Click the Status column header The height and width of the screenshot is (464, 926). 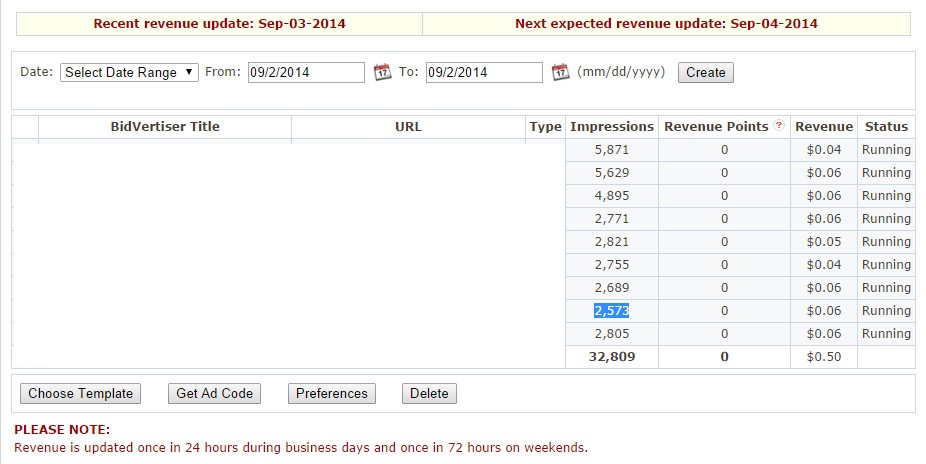(886, 126)
